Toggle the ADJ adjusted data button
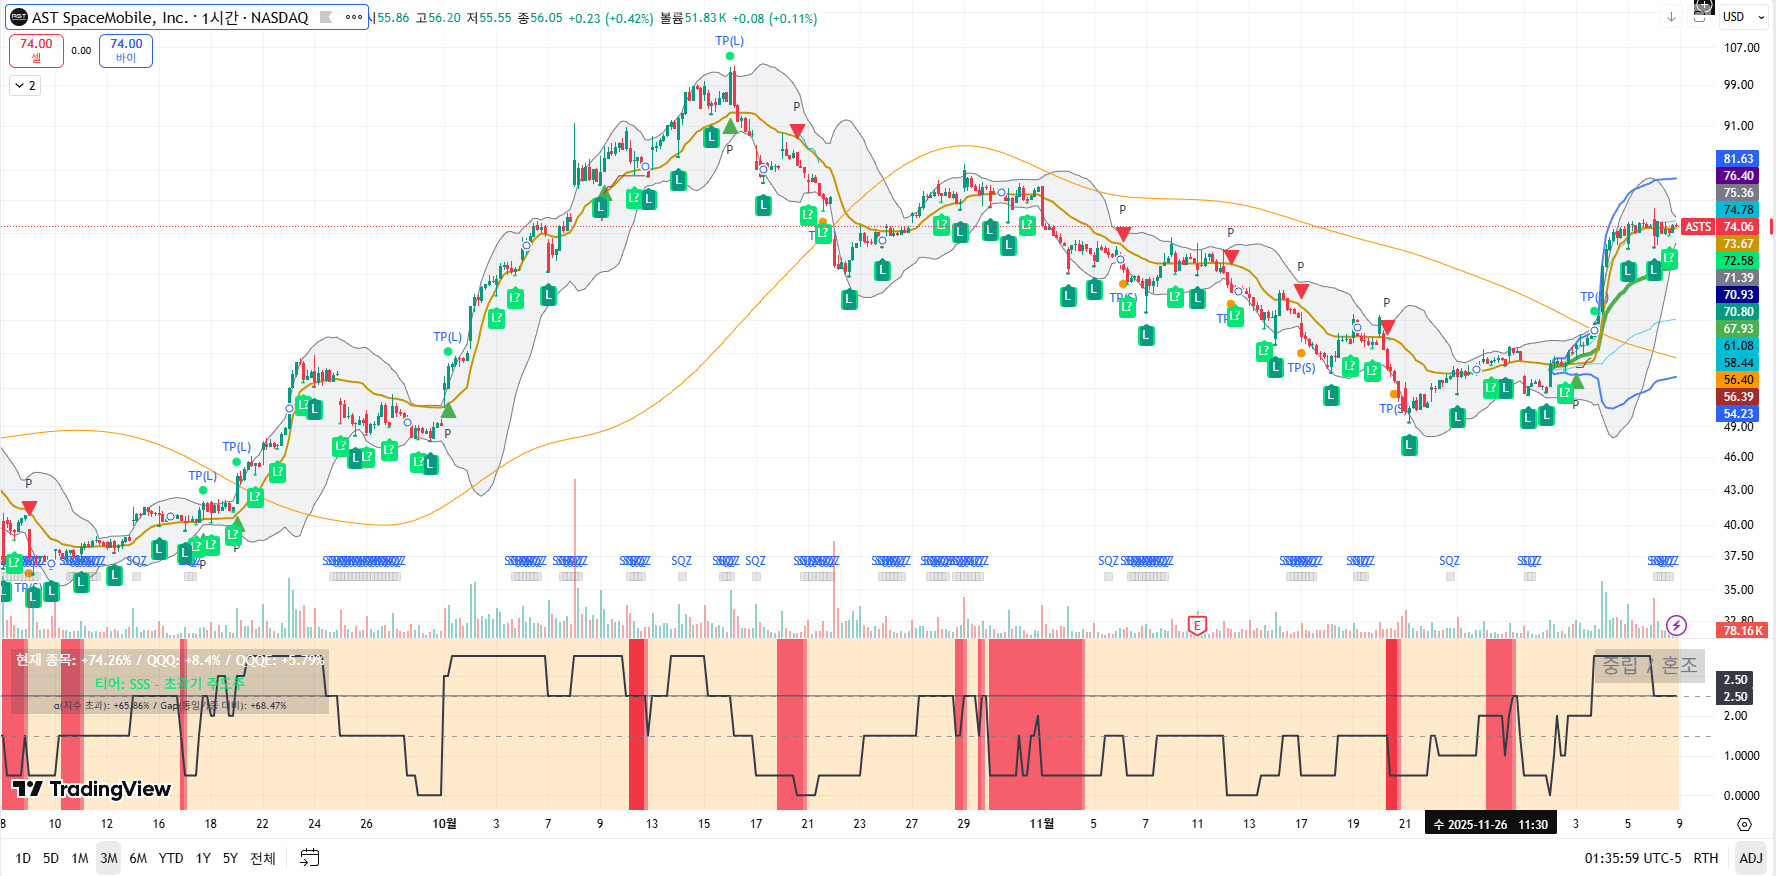 (1750, 858)
